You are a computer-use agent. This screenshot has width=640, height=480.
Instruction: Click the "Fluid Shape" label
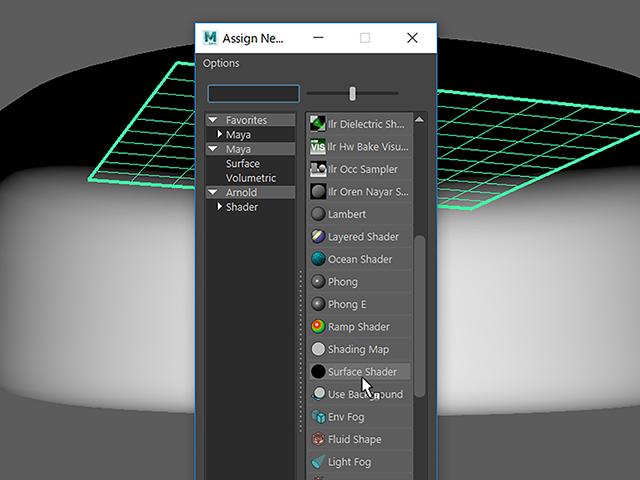355,439
